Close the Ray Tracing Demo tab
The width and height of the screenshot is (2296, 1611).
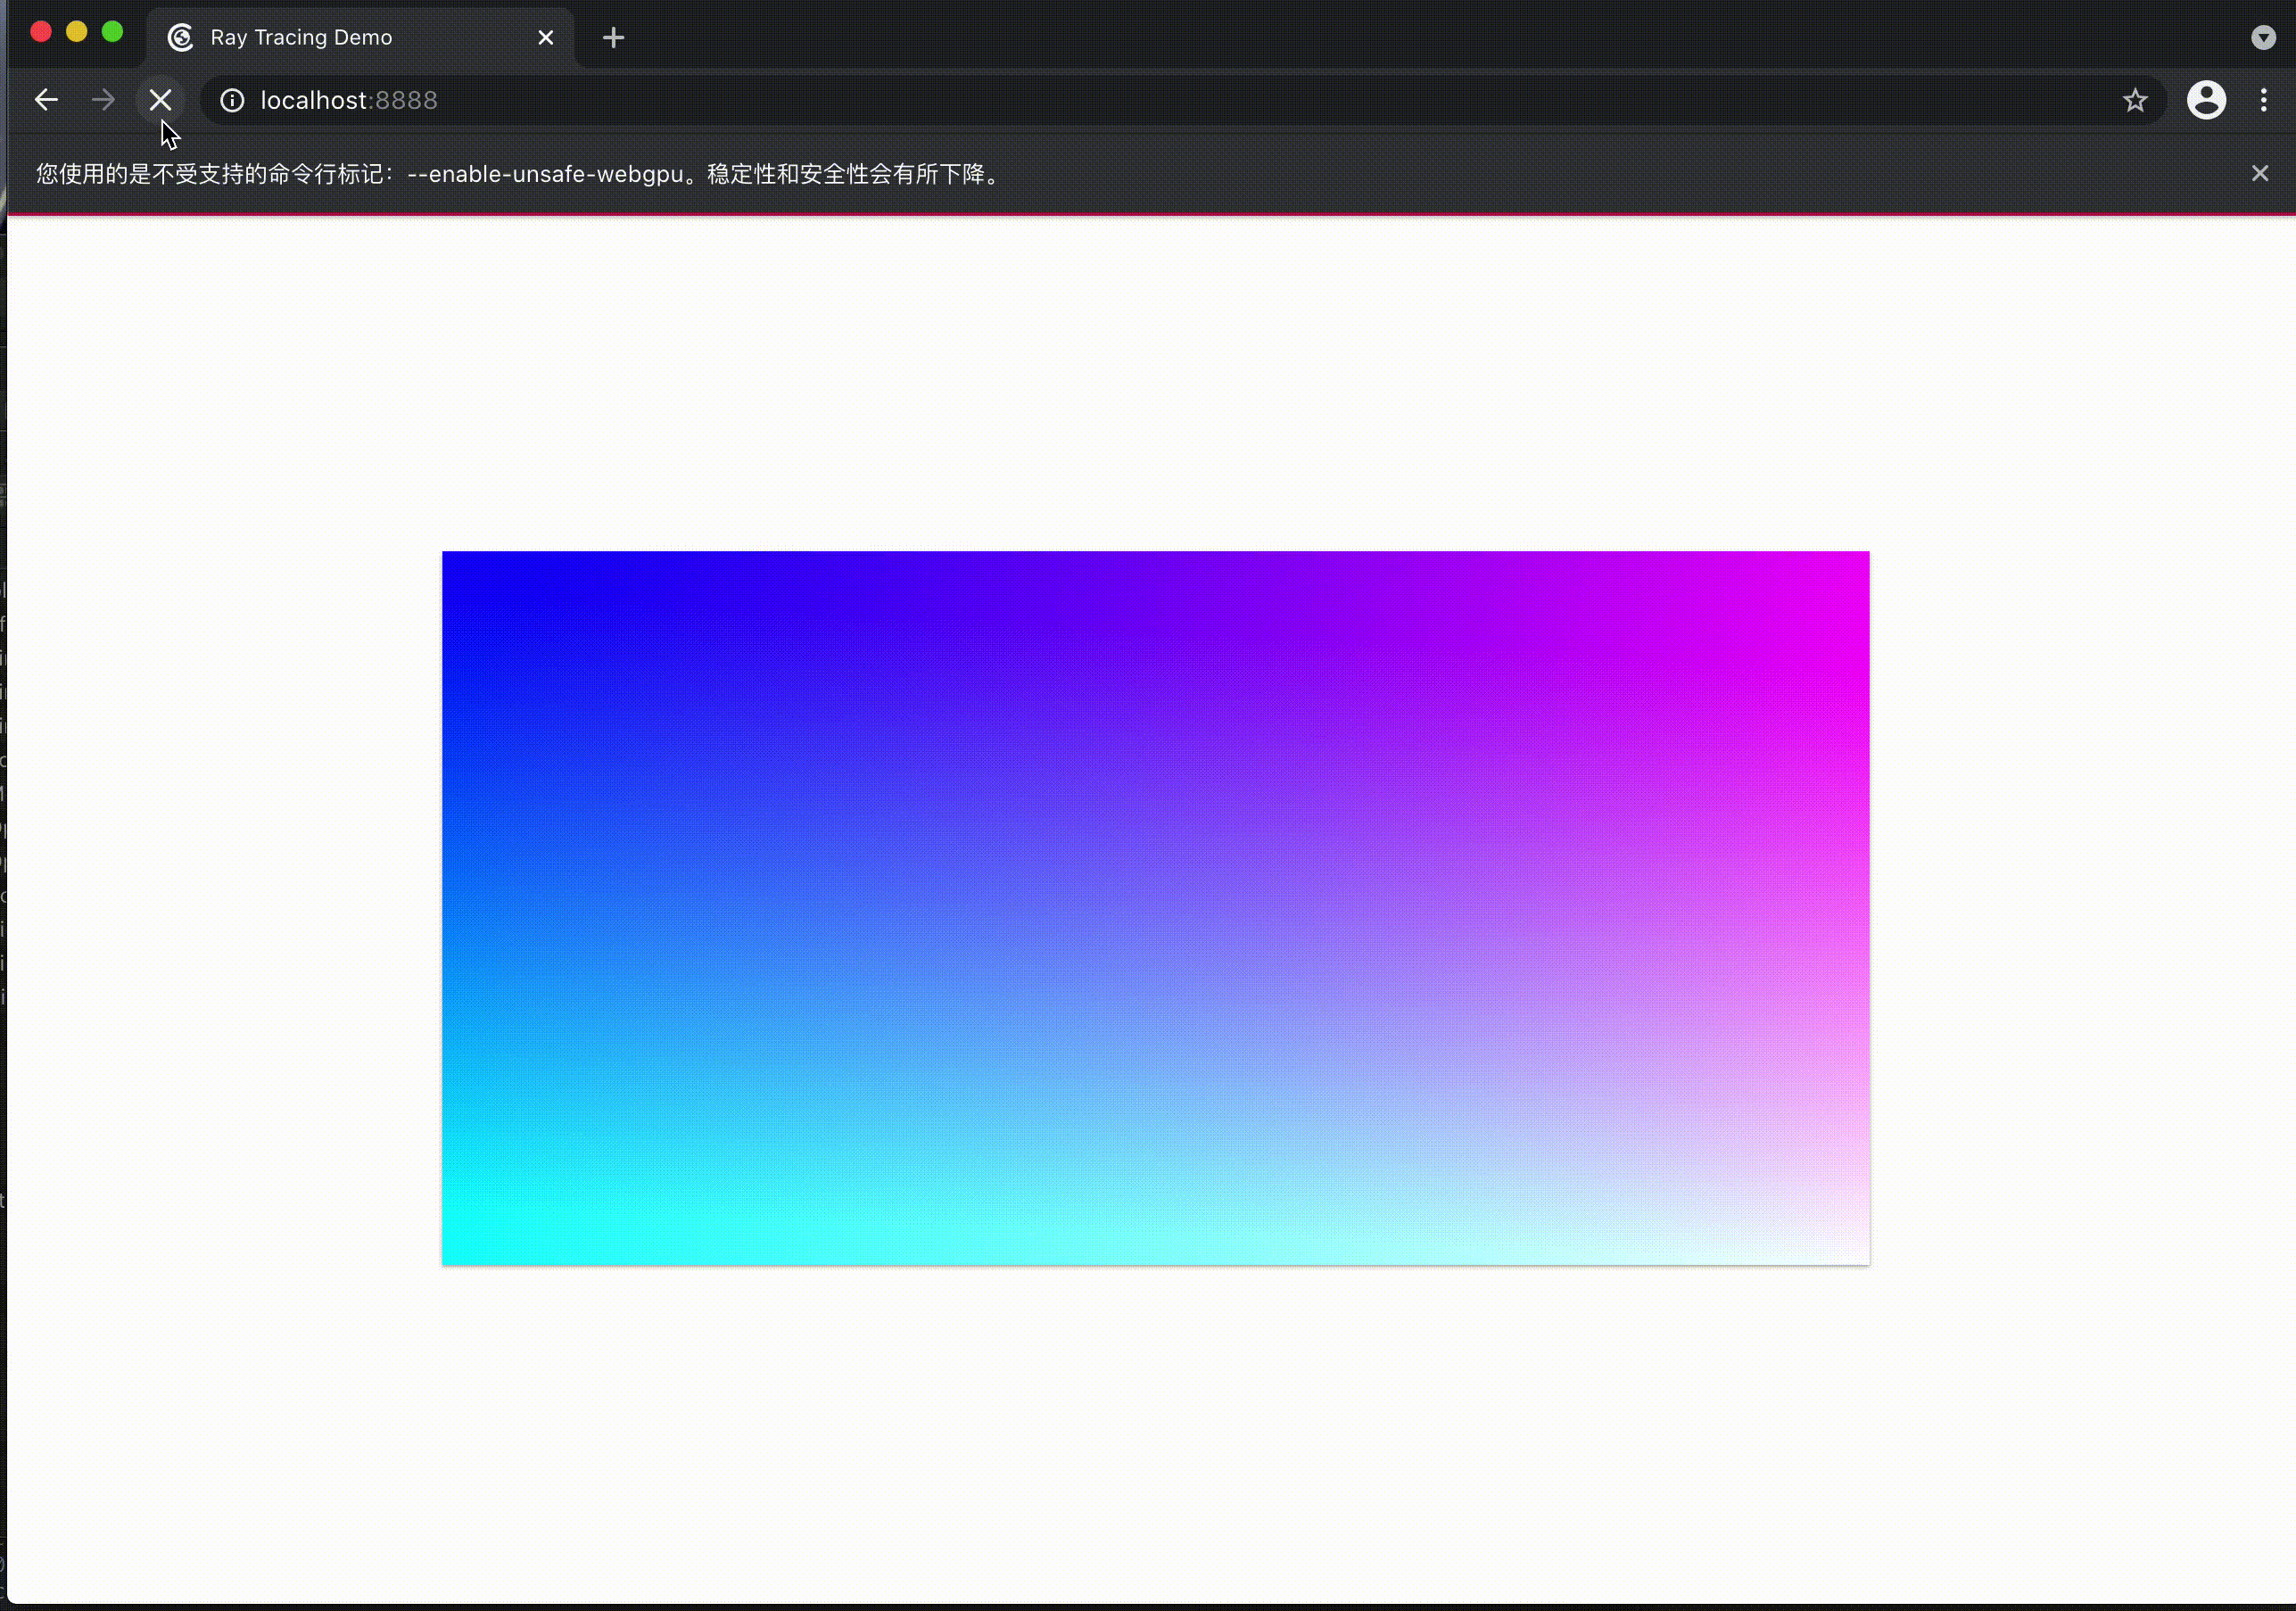click(546, 38)
